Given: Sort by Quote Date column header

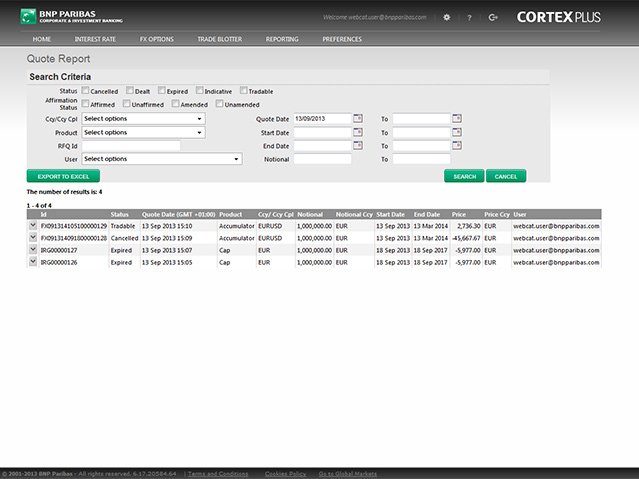Looking at the screenshot, I should [x=178, y=214].
